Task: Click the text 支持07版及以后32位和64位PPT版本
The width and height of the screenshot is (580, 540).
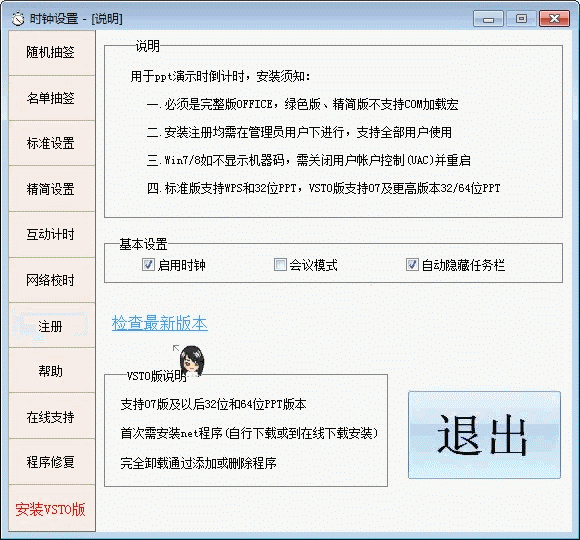Action: tap(213, 404)
